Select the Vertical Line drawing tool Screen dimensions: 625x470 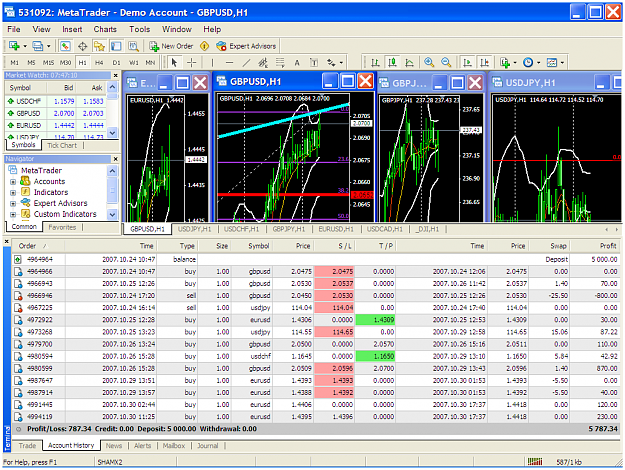click(212, 62)
